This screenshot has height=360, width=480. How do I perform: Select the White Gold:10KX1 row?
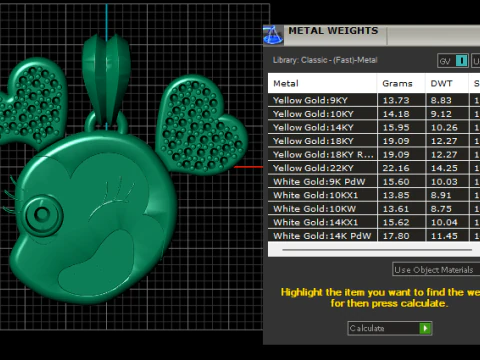coord(374,195)
